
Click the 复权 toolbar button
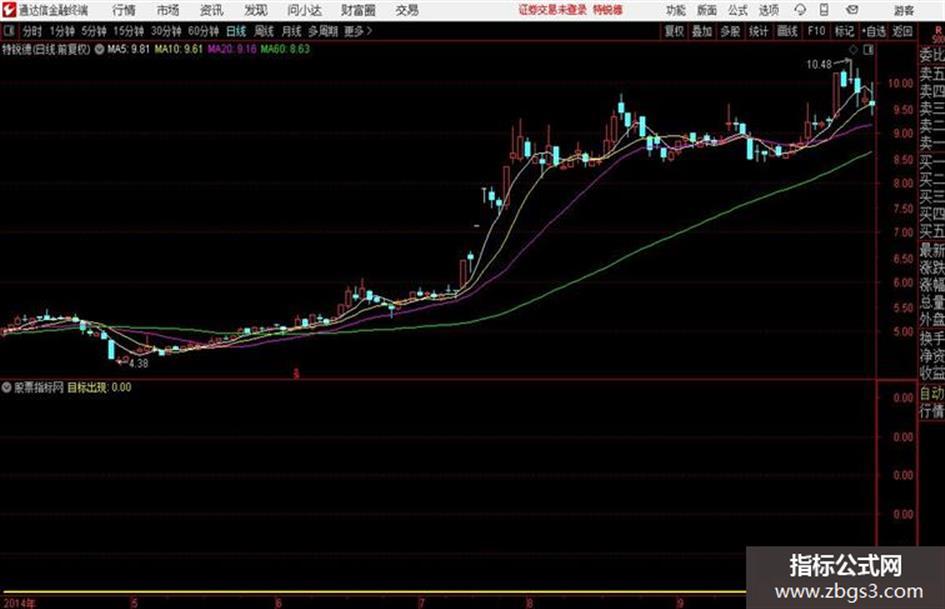(x=674, y=31)
